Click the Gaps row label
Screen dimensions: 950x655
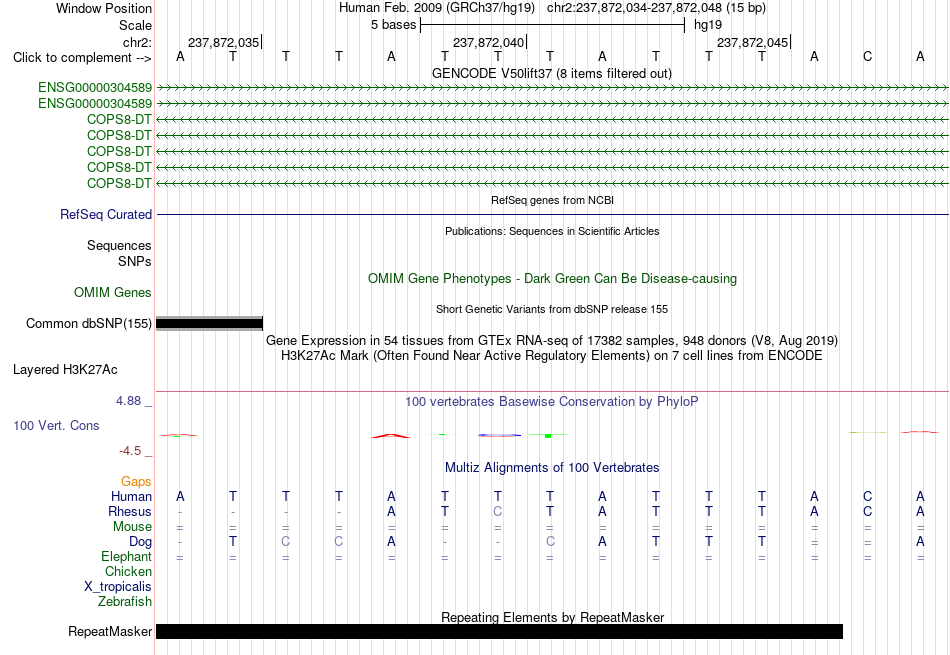point(136,481)
